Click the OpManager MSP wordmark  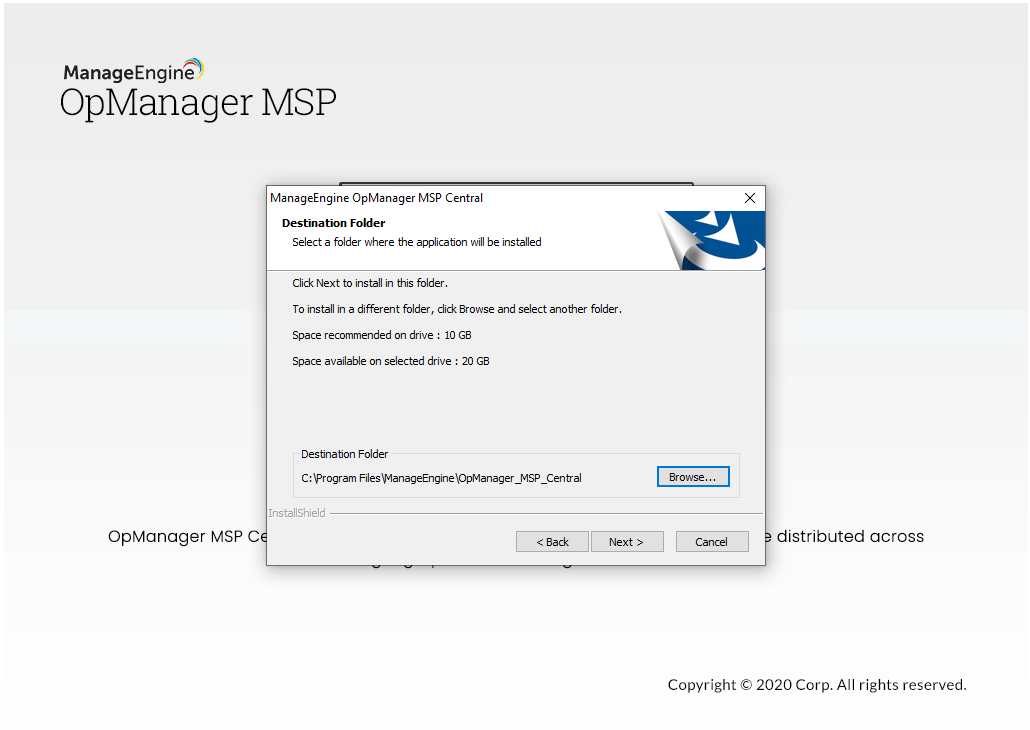197,102
